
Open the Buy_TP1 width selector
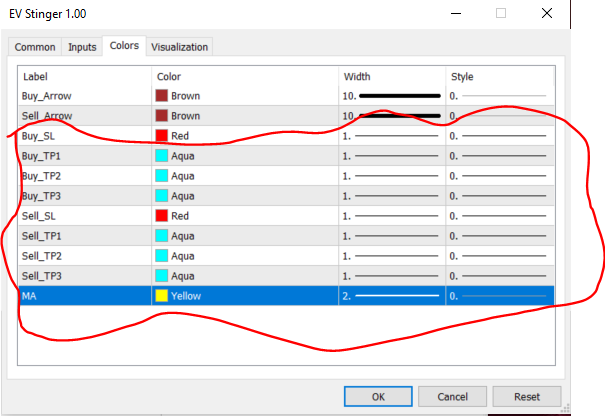392,156
